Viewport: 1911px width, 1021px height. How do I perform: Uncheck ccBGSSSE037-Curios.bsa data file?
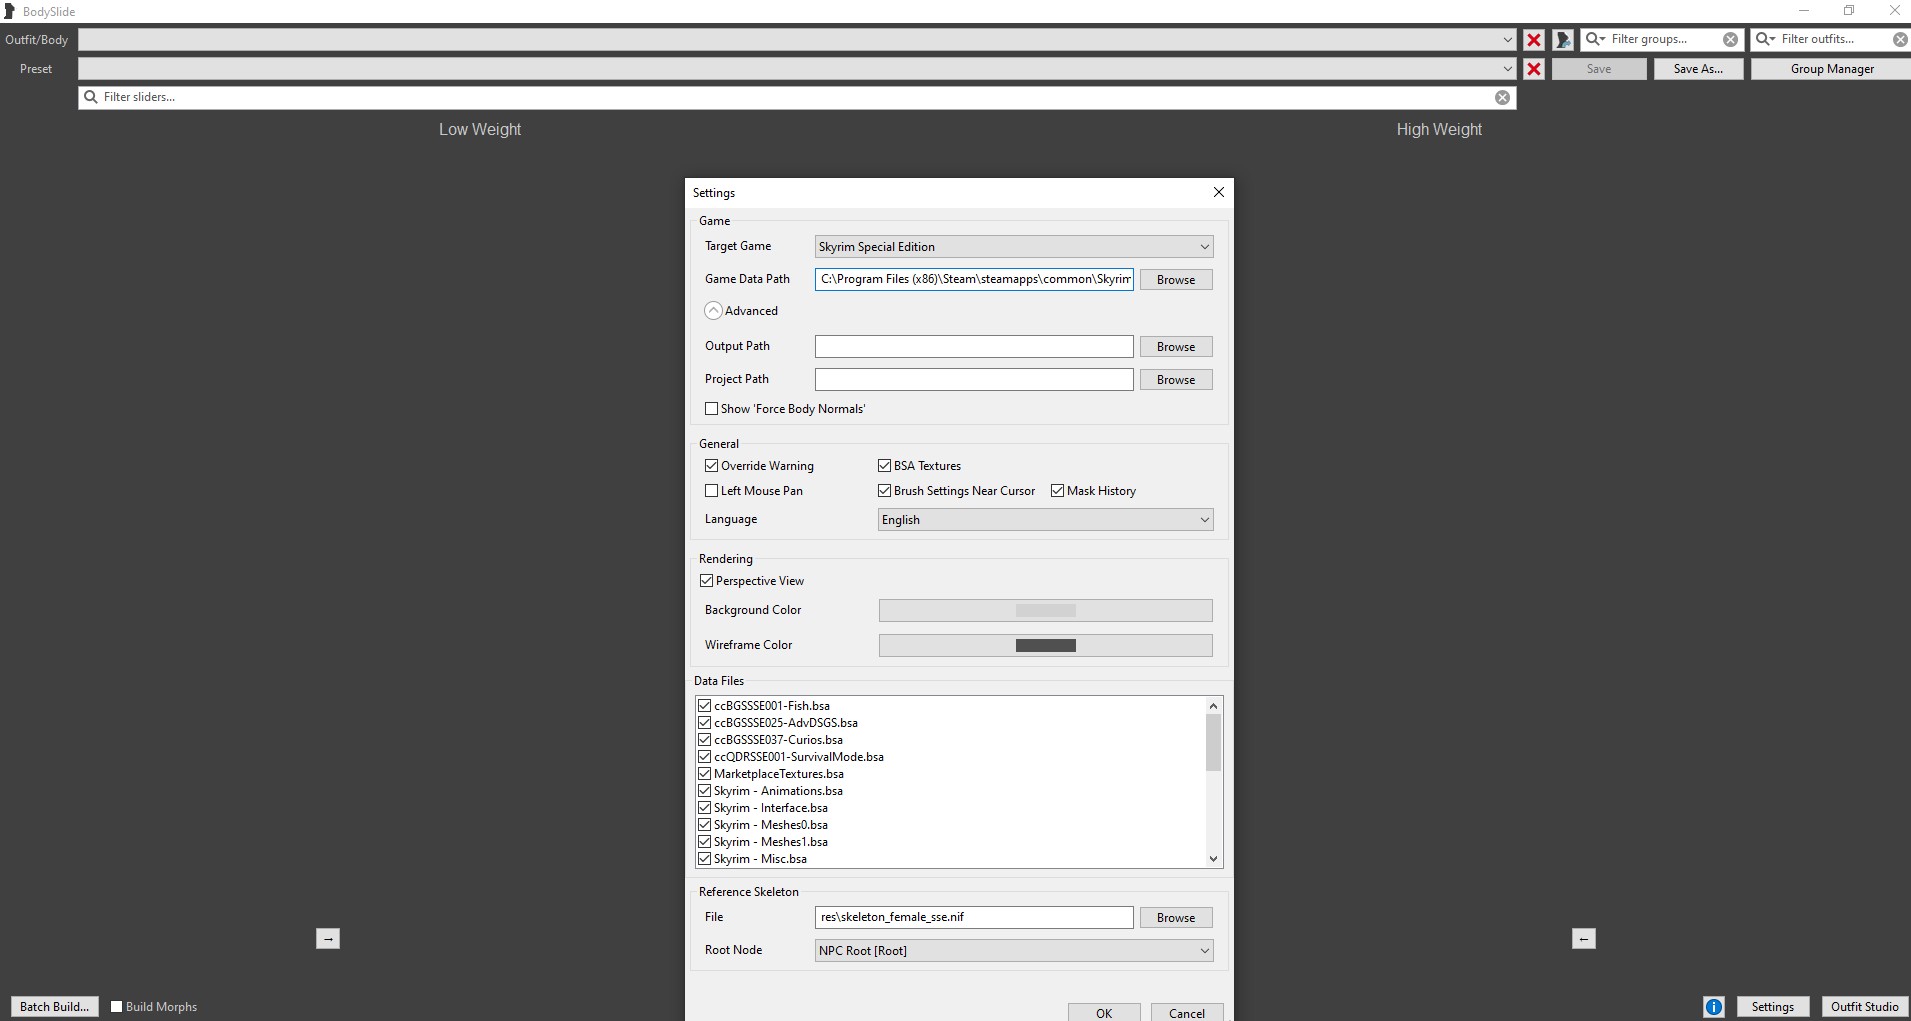pyautogui.click(x=705, y=740)
